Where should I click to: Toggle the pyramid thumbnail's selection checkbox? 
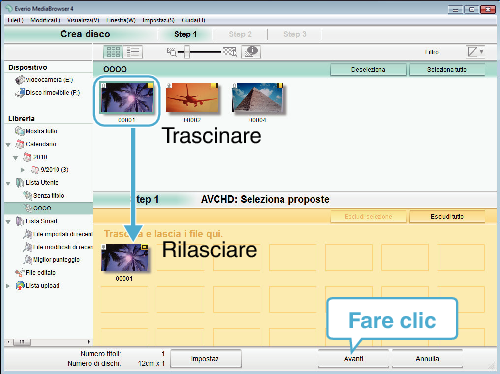[x=234, y=86]
